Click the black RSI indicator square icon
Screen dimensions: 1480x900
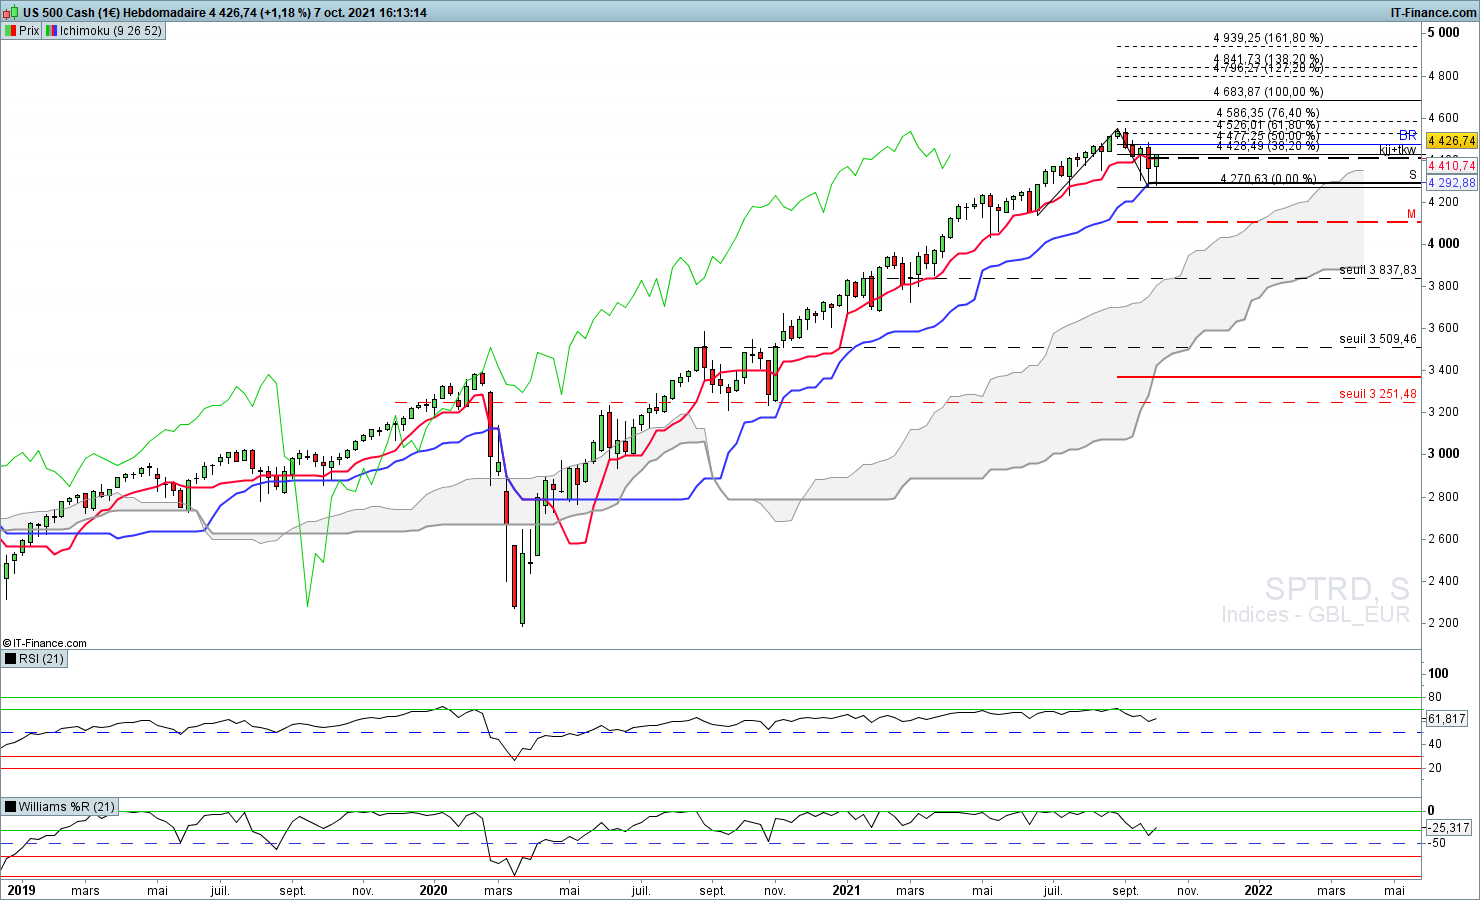[x=10, y=659]
